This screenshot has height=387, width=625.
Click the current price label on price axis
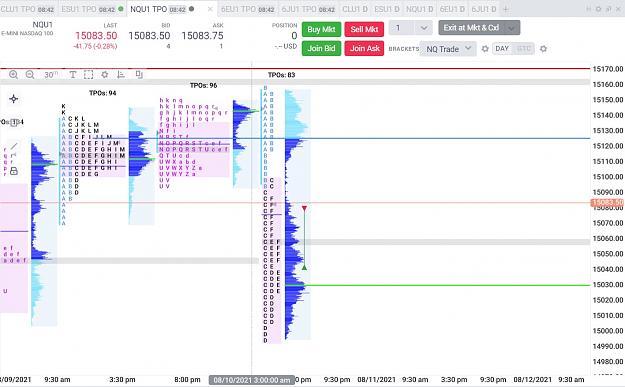click(607, 203)
